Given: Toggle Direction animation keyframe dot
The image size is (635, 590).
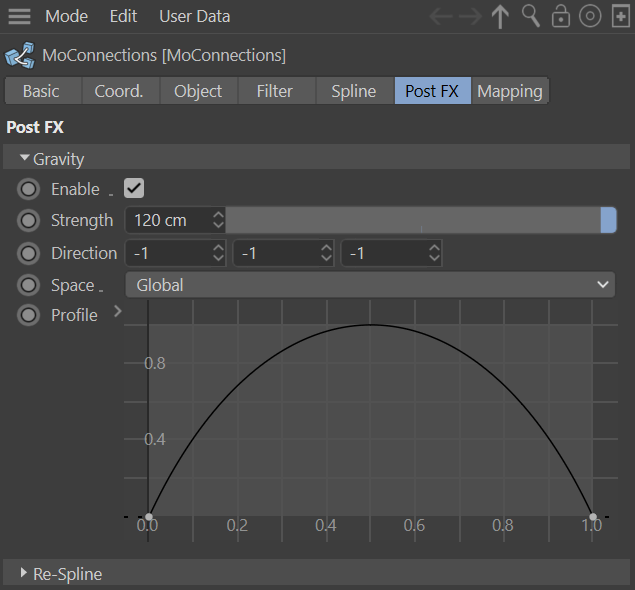Looking at the screenshot, I should (29, 253).
